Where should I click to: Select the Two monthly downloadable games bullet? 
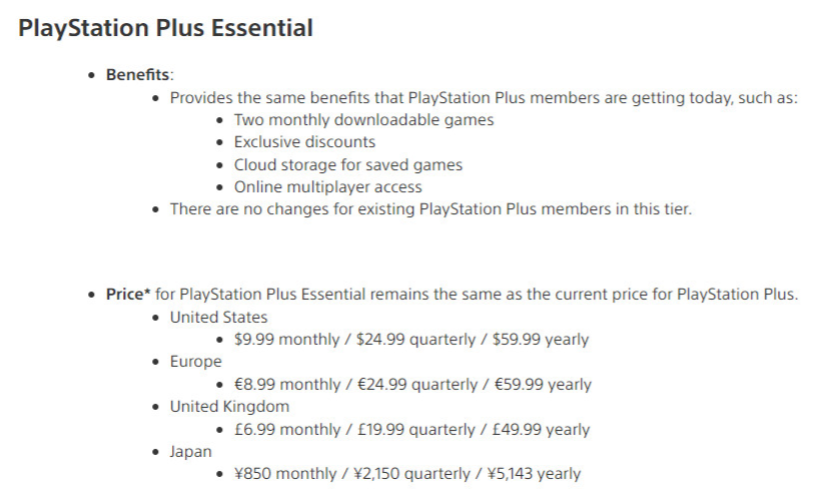pos(364,120)
